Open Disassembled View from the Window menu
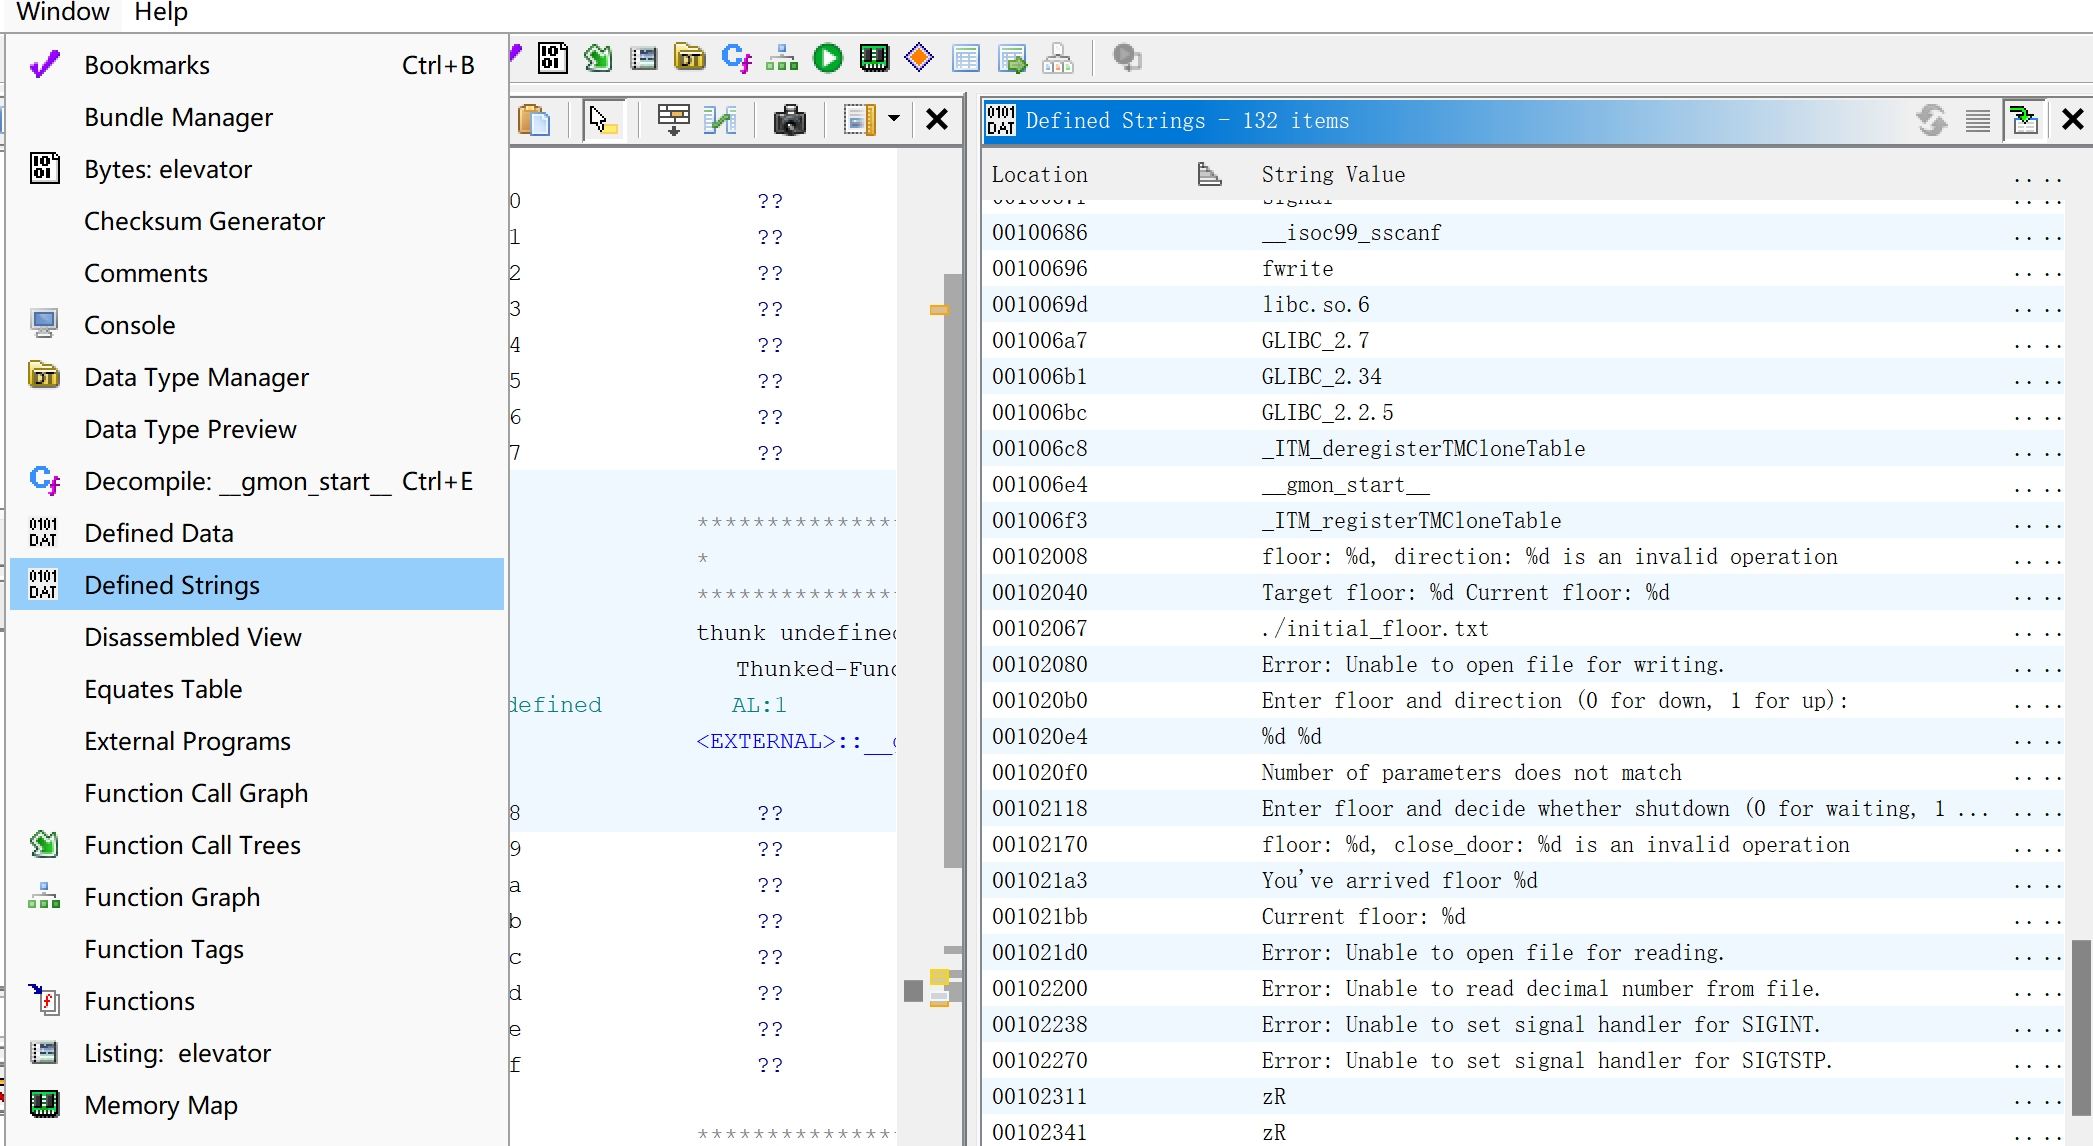This screenshot has height=1146, width=2093. [256, 637]
